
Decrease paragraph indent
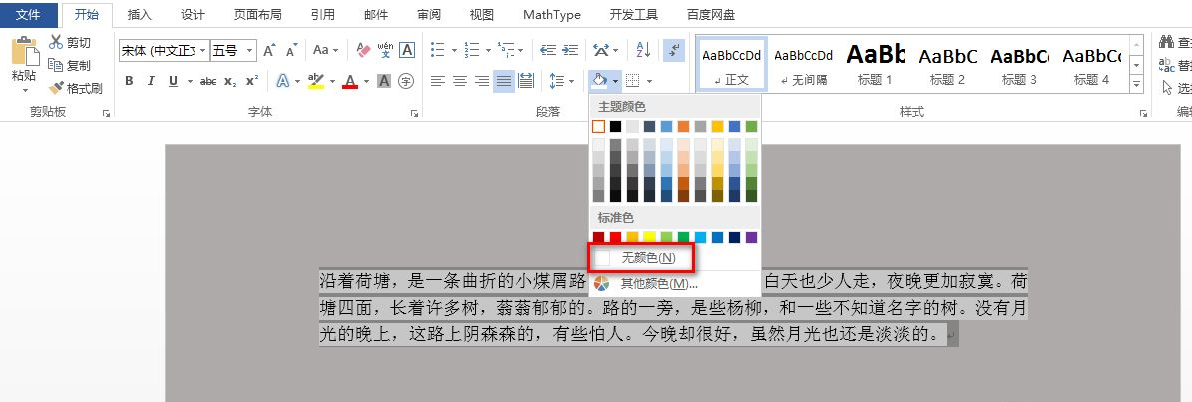[x=547, y=50]
